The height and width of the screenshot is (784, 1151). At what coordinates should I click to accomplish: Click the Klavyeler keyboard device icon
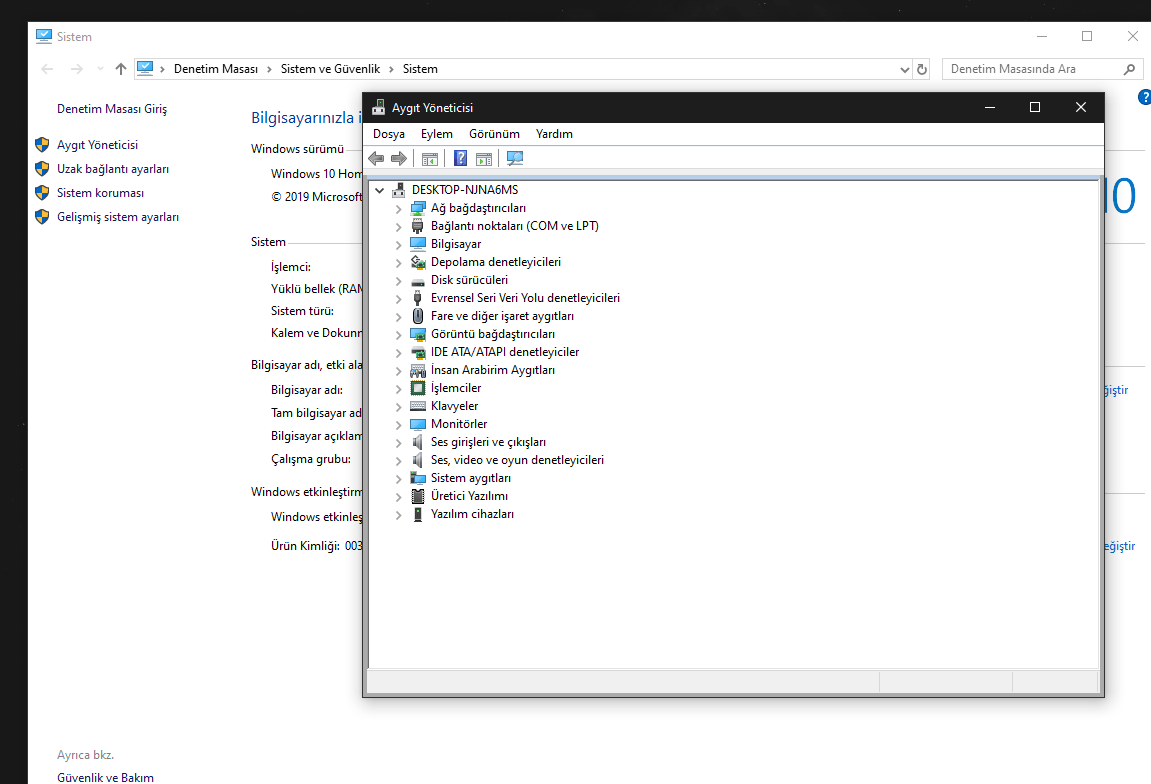[x=418, y=406]
